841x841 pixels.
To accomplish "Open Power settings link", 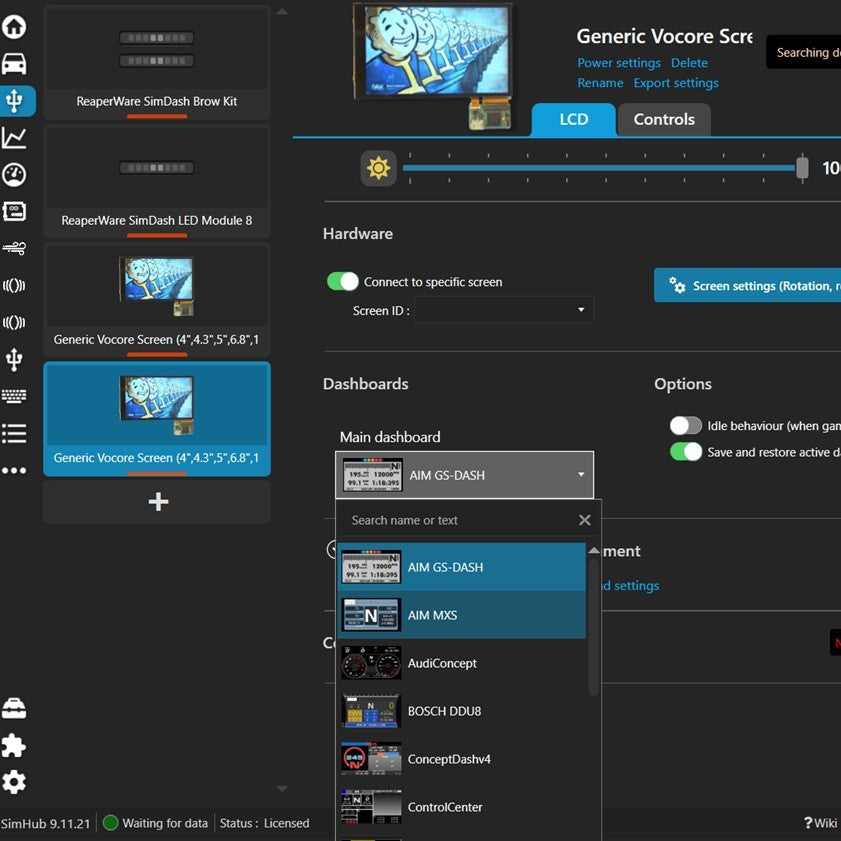I will click(619, 63).
